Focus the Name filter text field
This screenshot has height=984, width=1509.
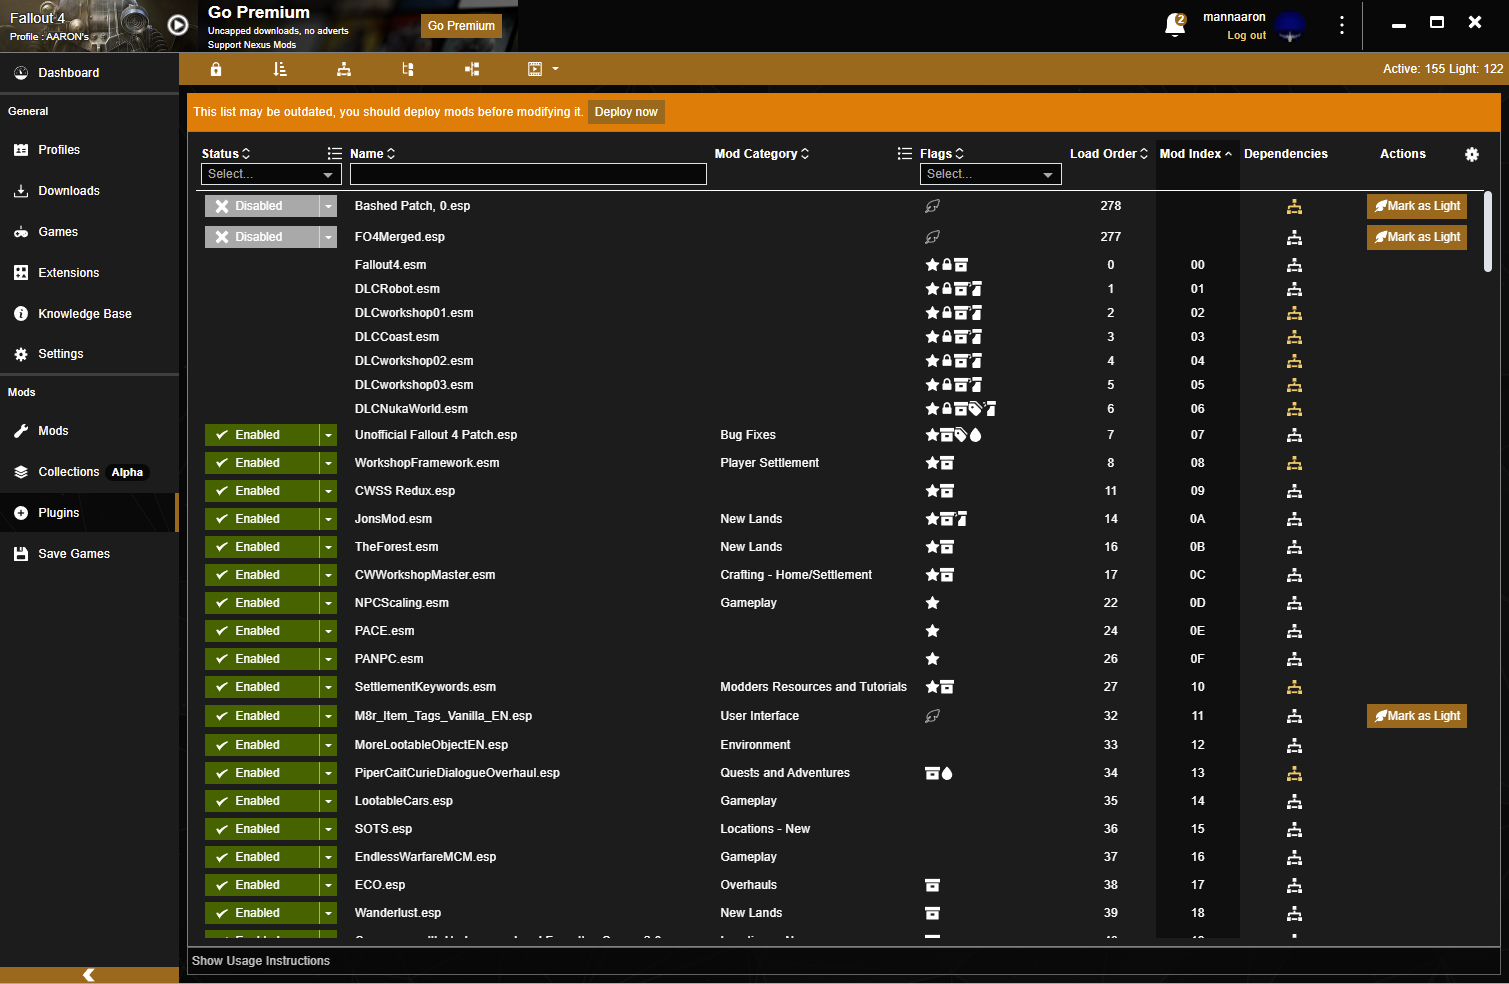[528, 174]
